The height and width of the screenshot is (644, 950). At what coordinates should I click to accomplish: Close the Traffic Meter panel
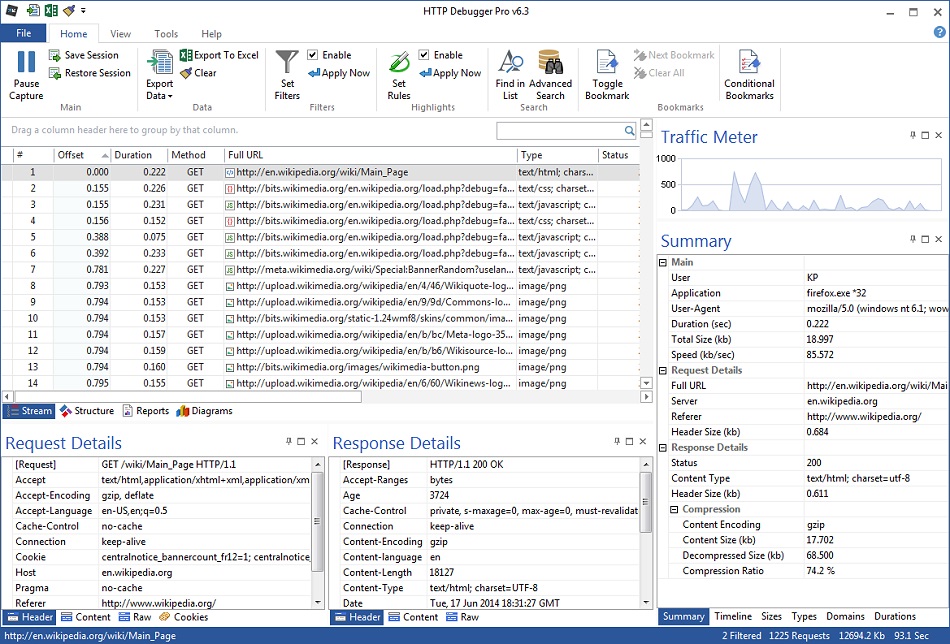938,135
